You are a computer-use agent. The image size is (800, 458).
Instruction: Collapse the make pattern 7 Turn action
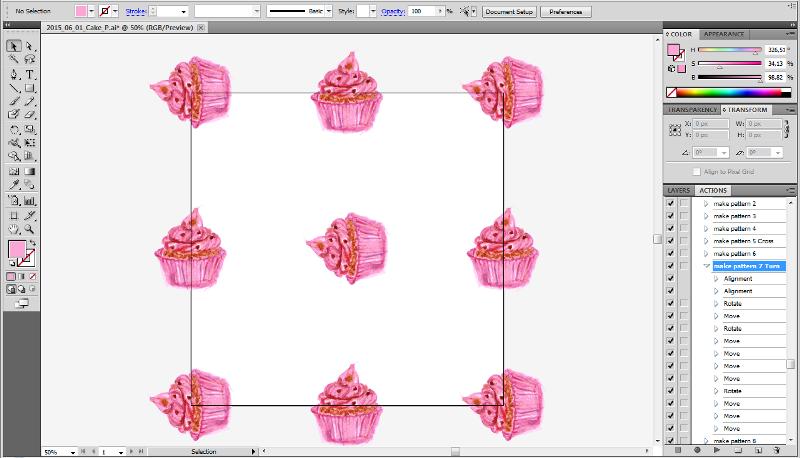(707, 266)
